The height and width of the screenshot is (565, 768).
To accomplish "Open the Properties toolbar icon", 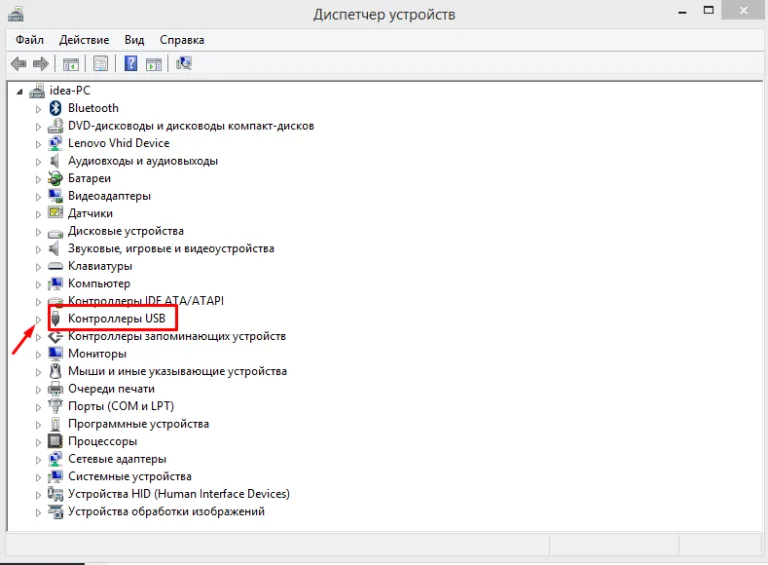I will [x=100, y=64].
